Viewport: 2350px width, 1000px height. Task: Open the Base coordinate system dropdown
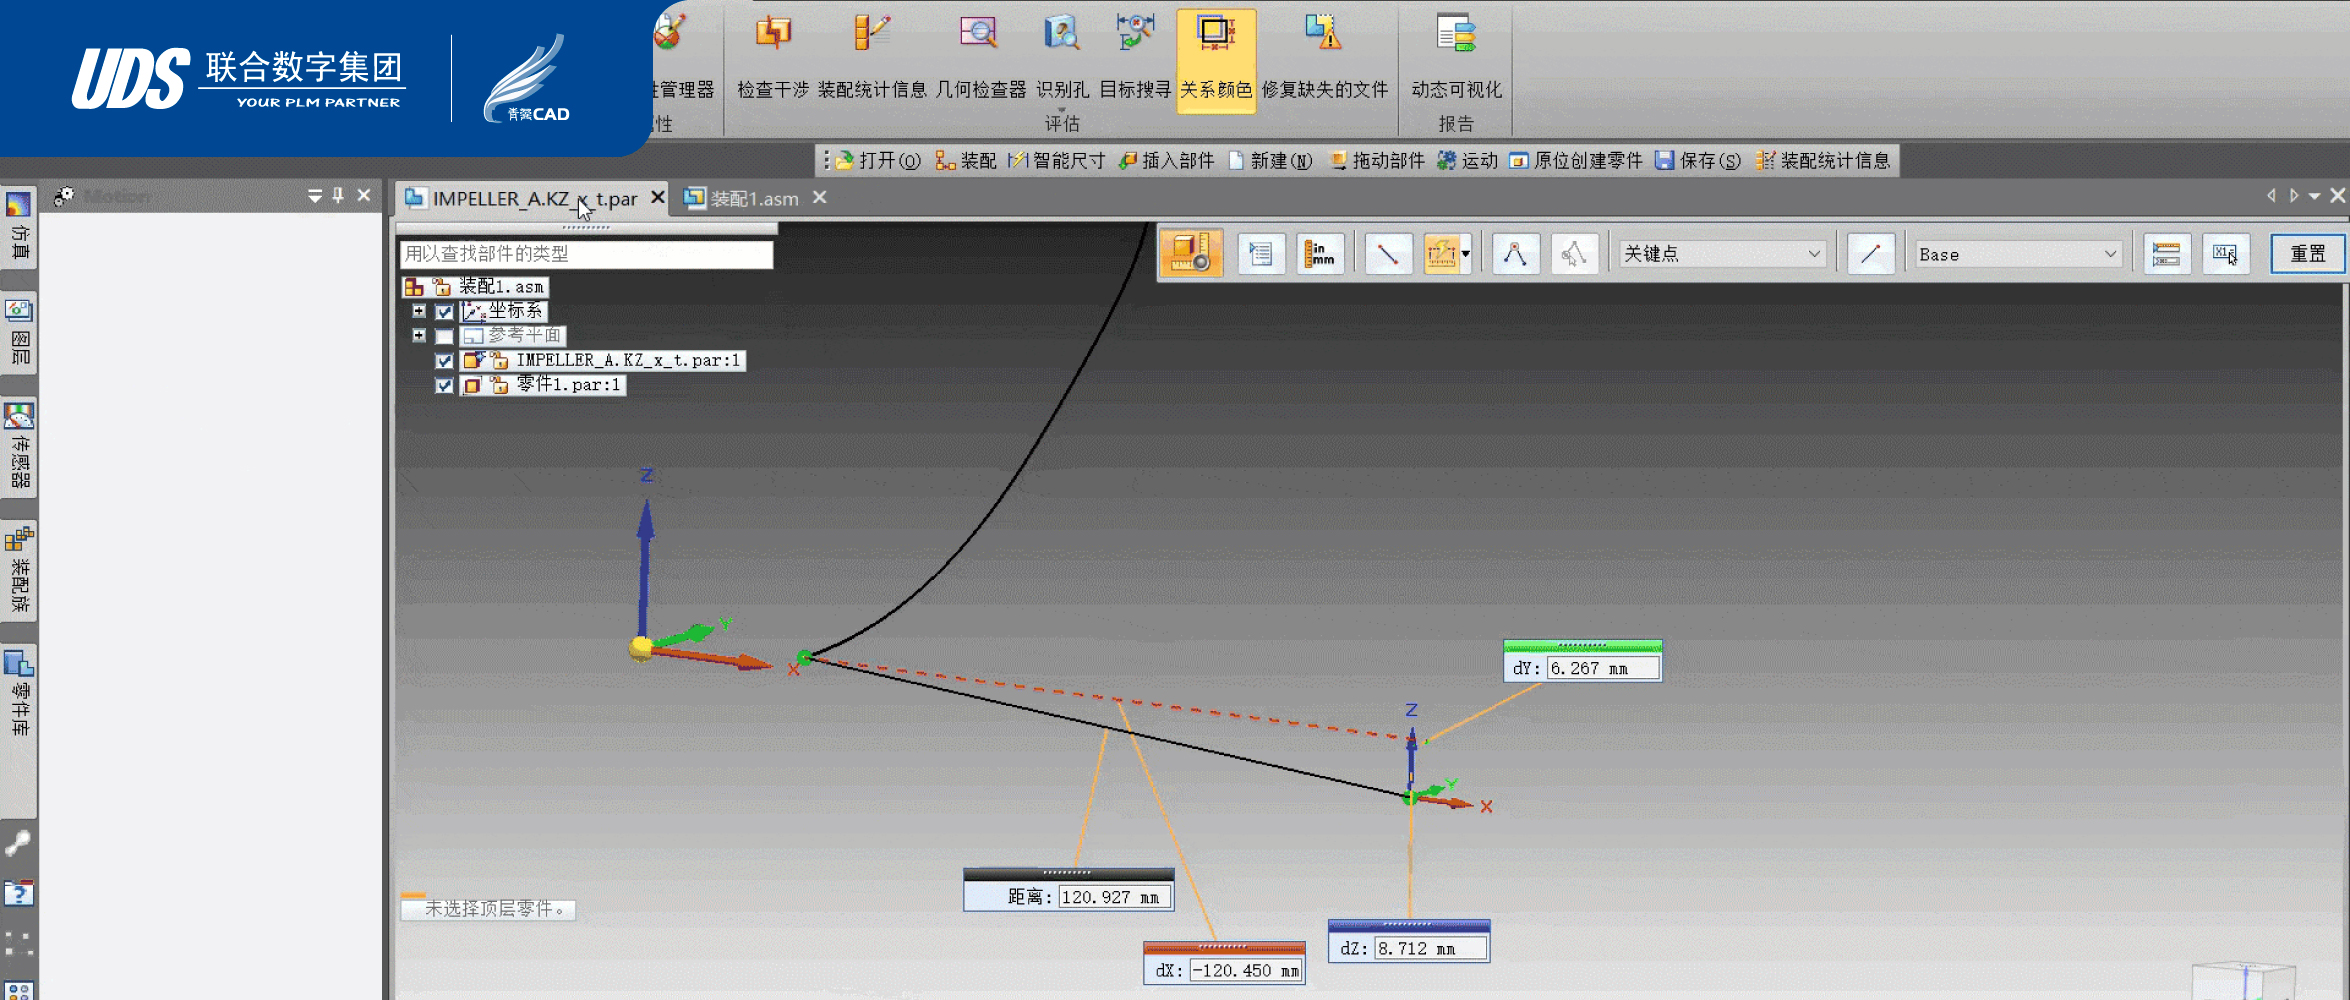pyautogui.click(x=2018, y=254)
